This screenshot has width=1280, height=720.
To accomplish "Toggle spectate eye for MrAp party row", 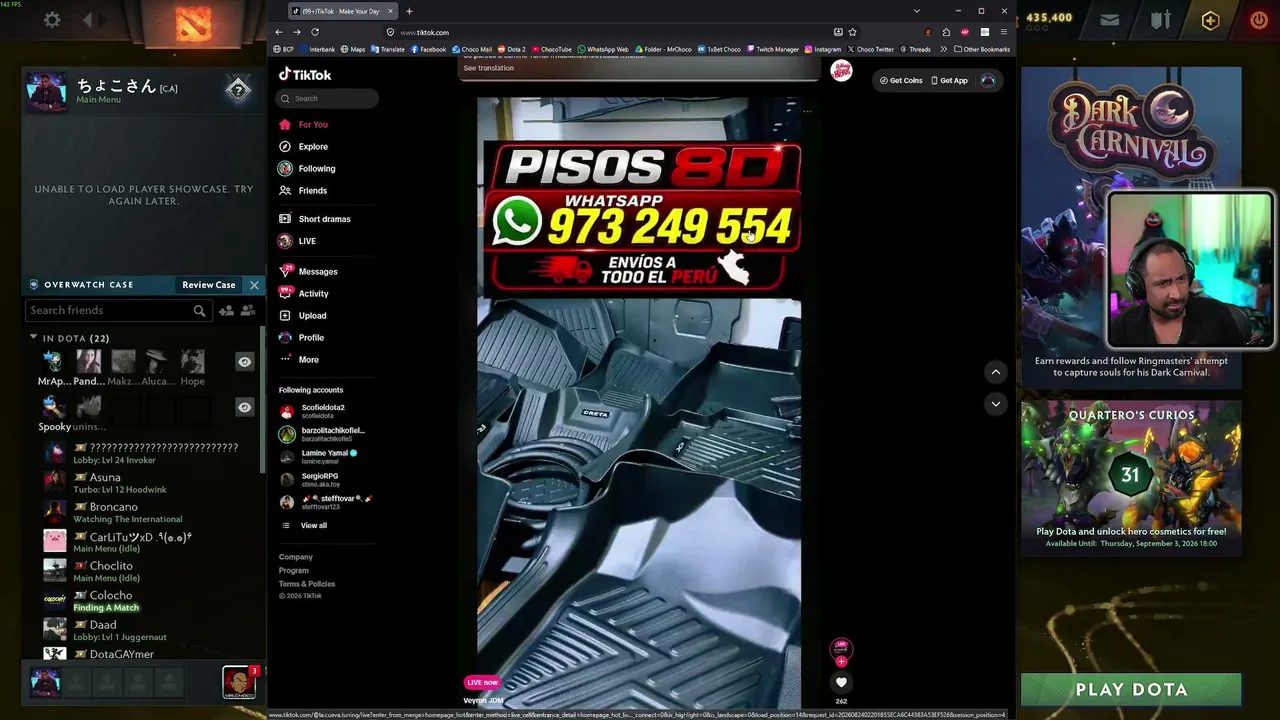I will pos(244,362).
